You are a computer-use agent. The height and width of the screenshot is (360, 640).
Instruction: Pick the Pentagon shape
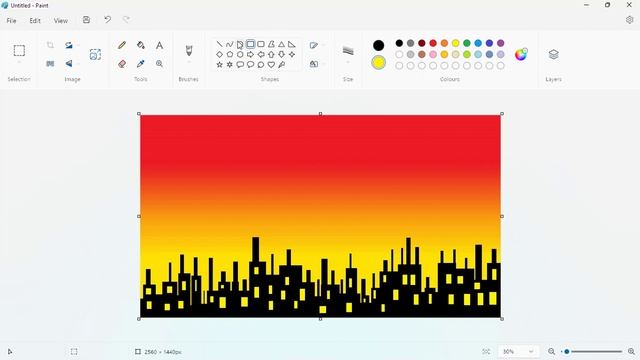[230, 54]
